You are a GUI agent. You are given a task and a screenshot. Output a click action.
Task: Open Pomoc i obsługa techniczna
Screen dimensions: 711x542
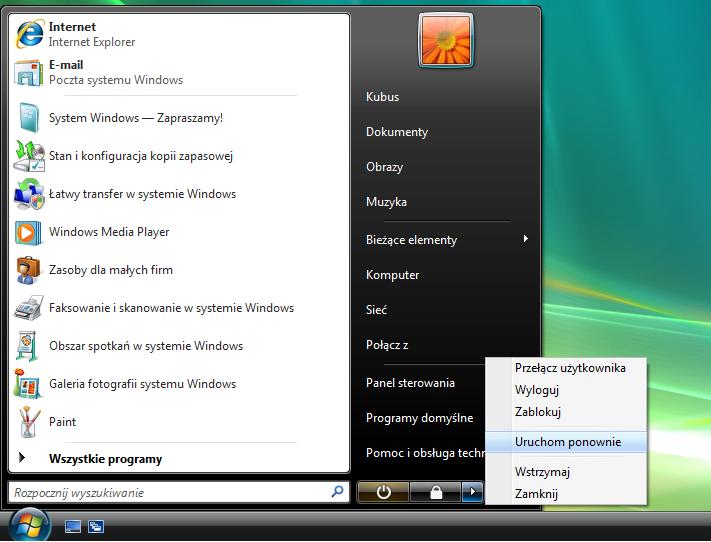tap(425, 453)
